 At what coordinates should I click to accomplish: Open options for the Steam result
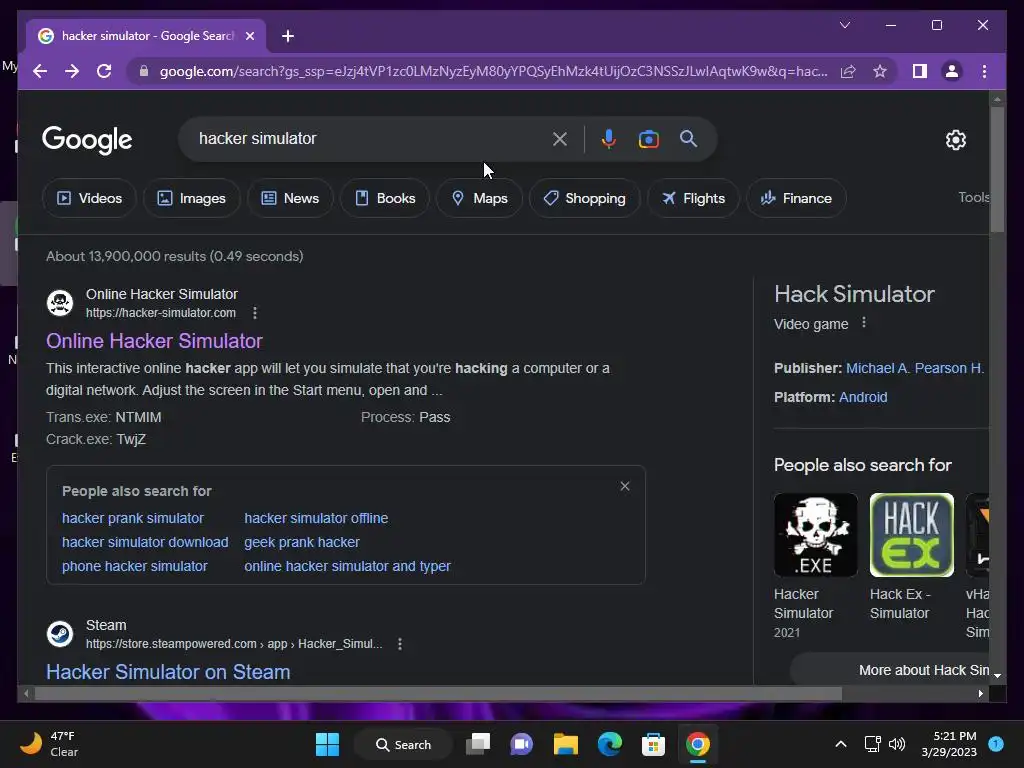tap(400, 645)
